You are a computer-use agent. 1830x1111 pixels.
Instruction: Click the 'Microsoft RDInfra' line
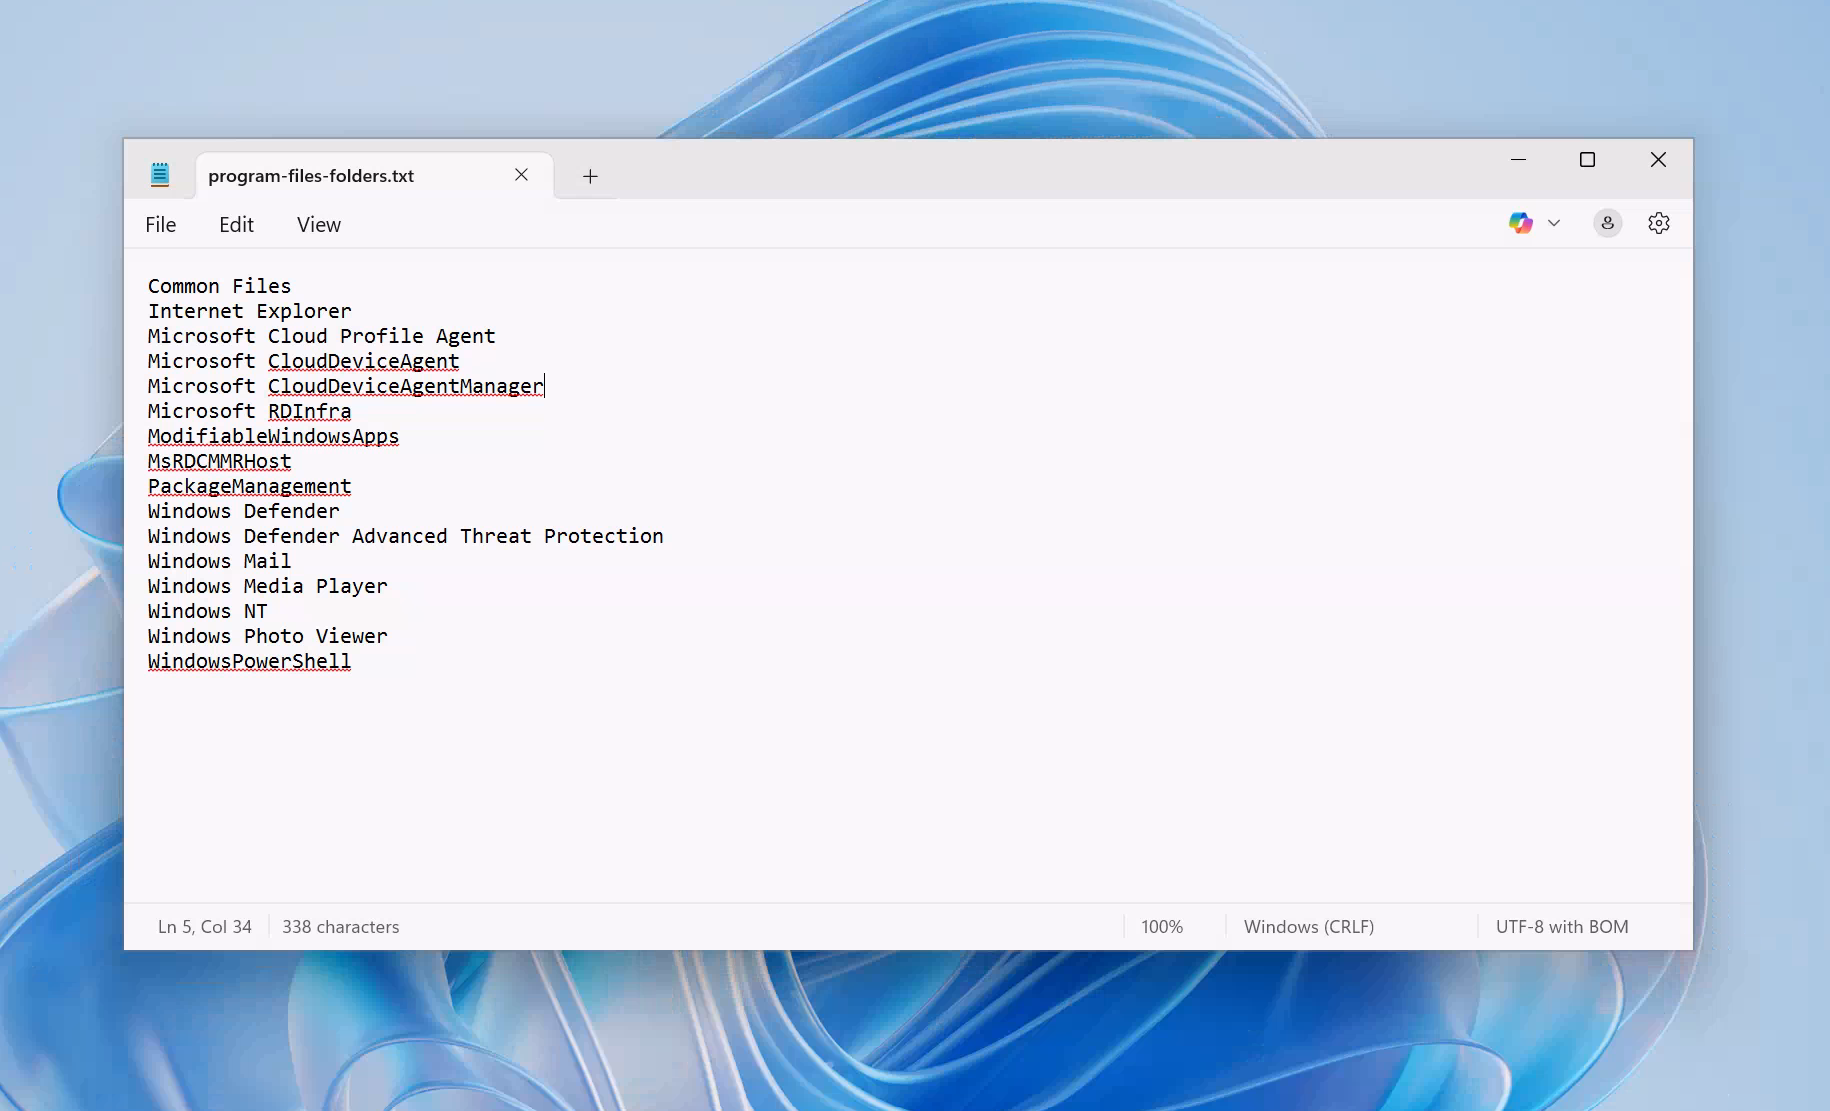(x=250, y=411)
